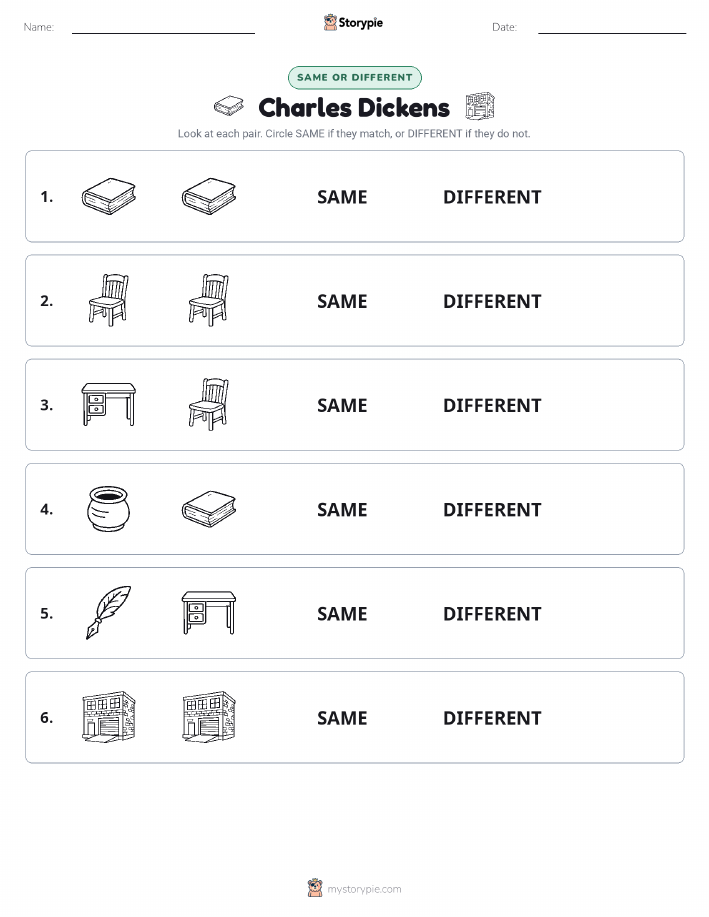
Task: Click the inkpot picture in row 4
Action: click(x=108, y=509)
